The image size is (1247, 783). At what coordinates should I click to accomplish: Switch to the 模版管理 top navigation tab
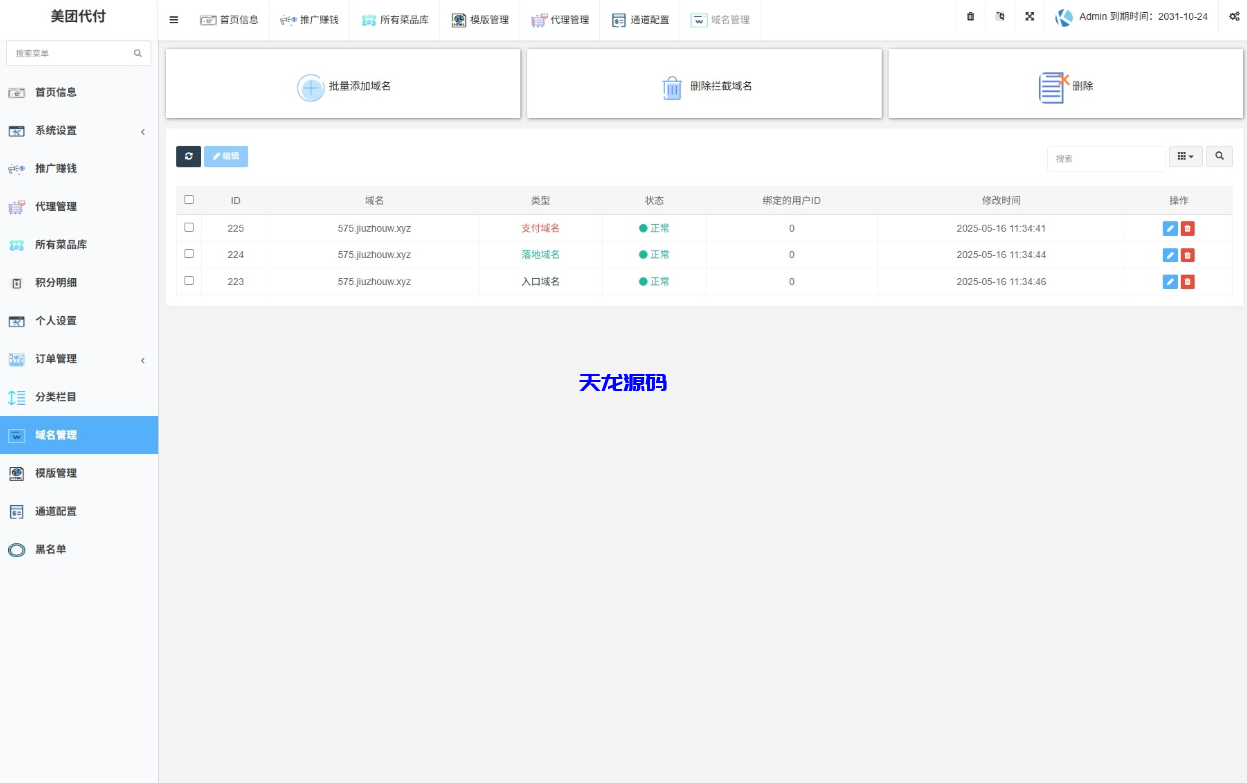coord(480,18)
